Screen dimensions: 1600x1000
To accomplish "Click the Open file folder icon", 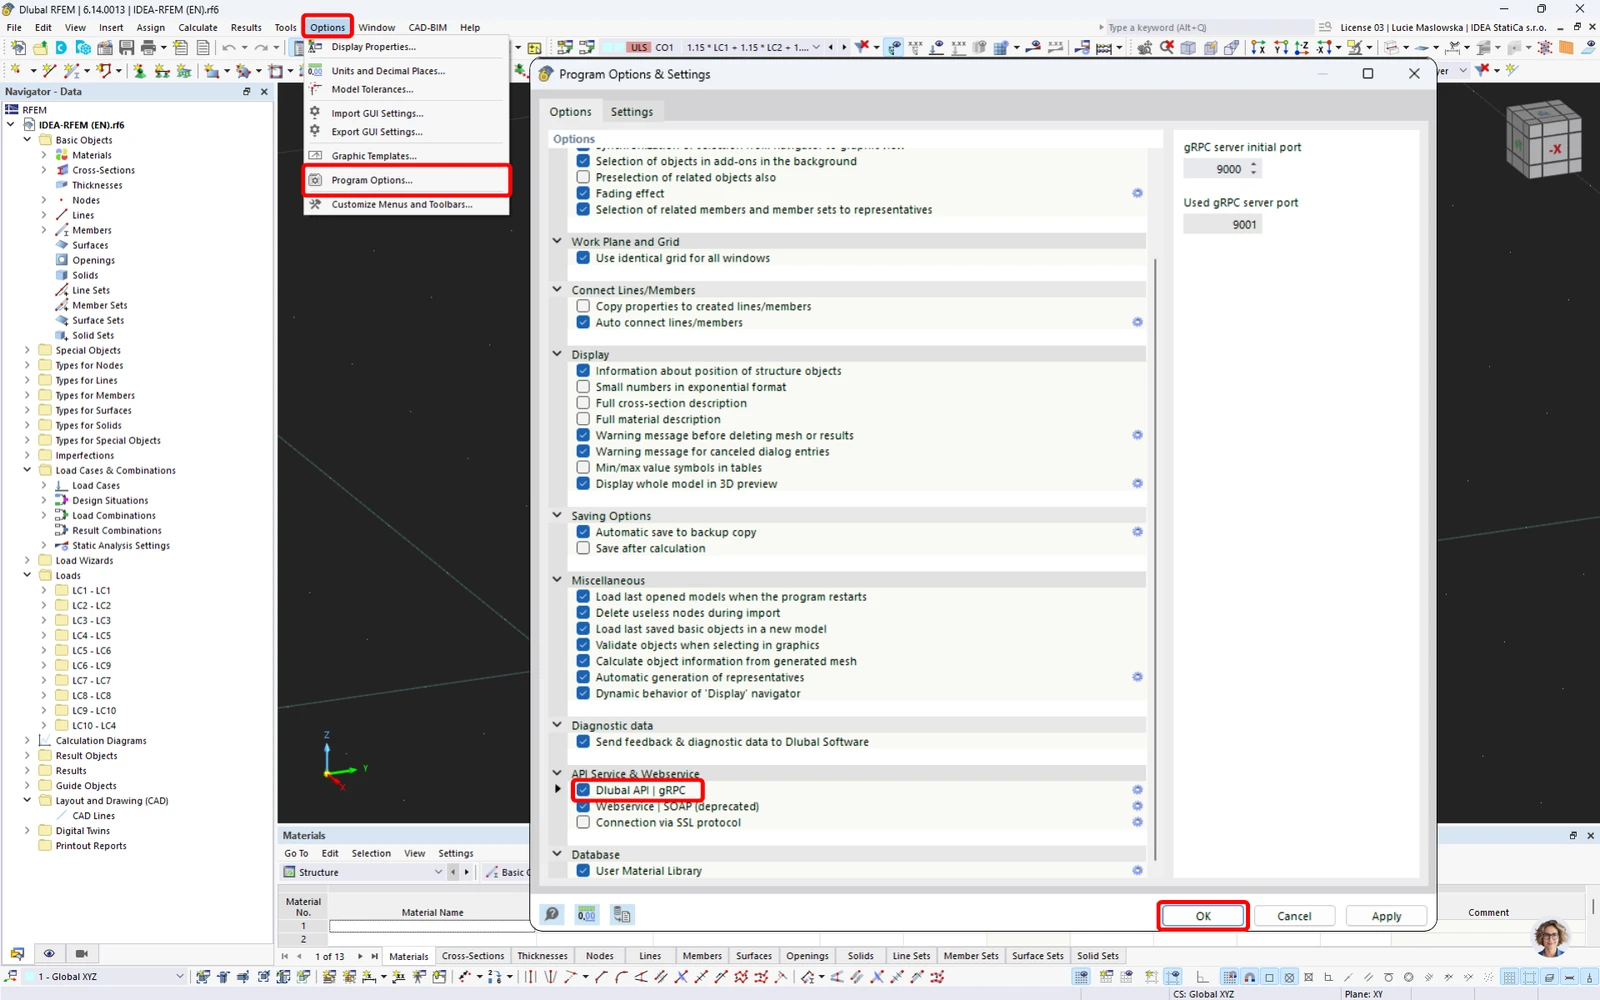I will tap(40, 47).
